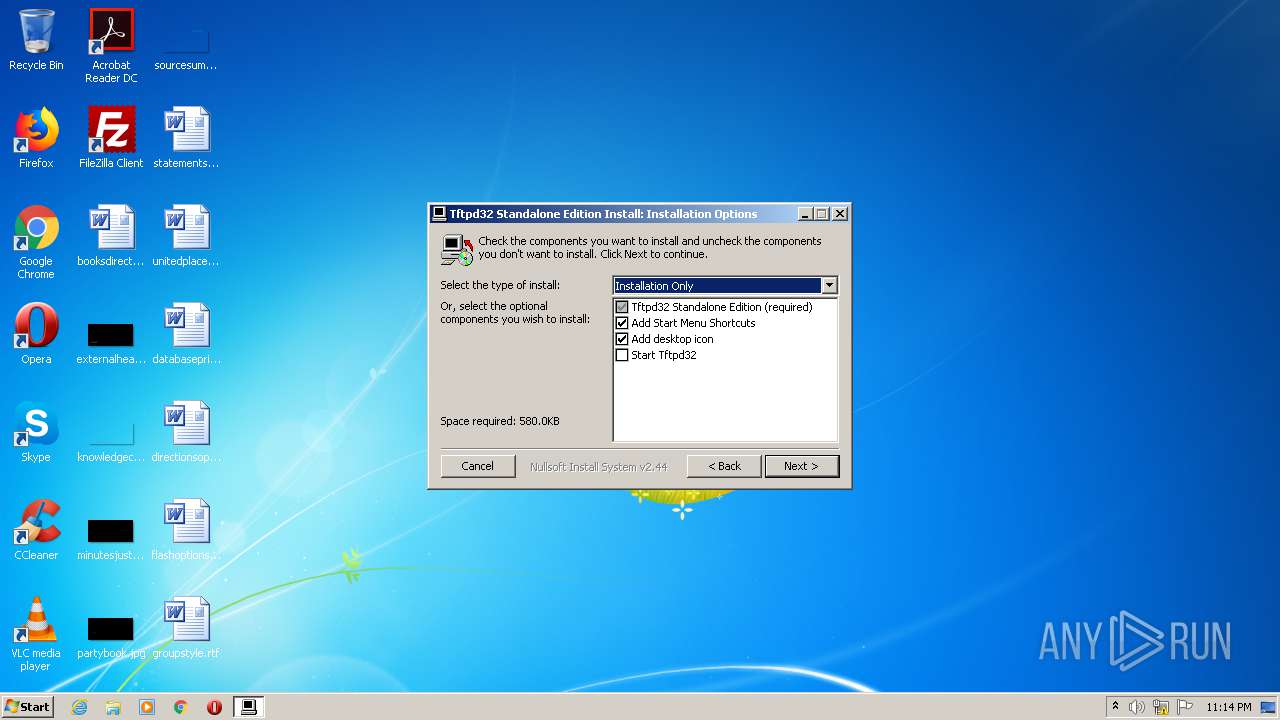The width and height of the screenshot is (1280, 720).
Task: Select the flashoptions Word document
Action: coord(186,530)
